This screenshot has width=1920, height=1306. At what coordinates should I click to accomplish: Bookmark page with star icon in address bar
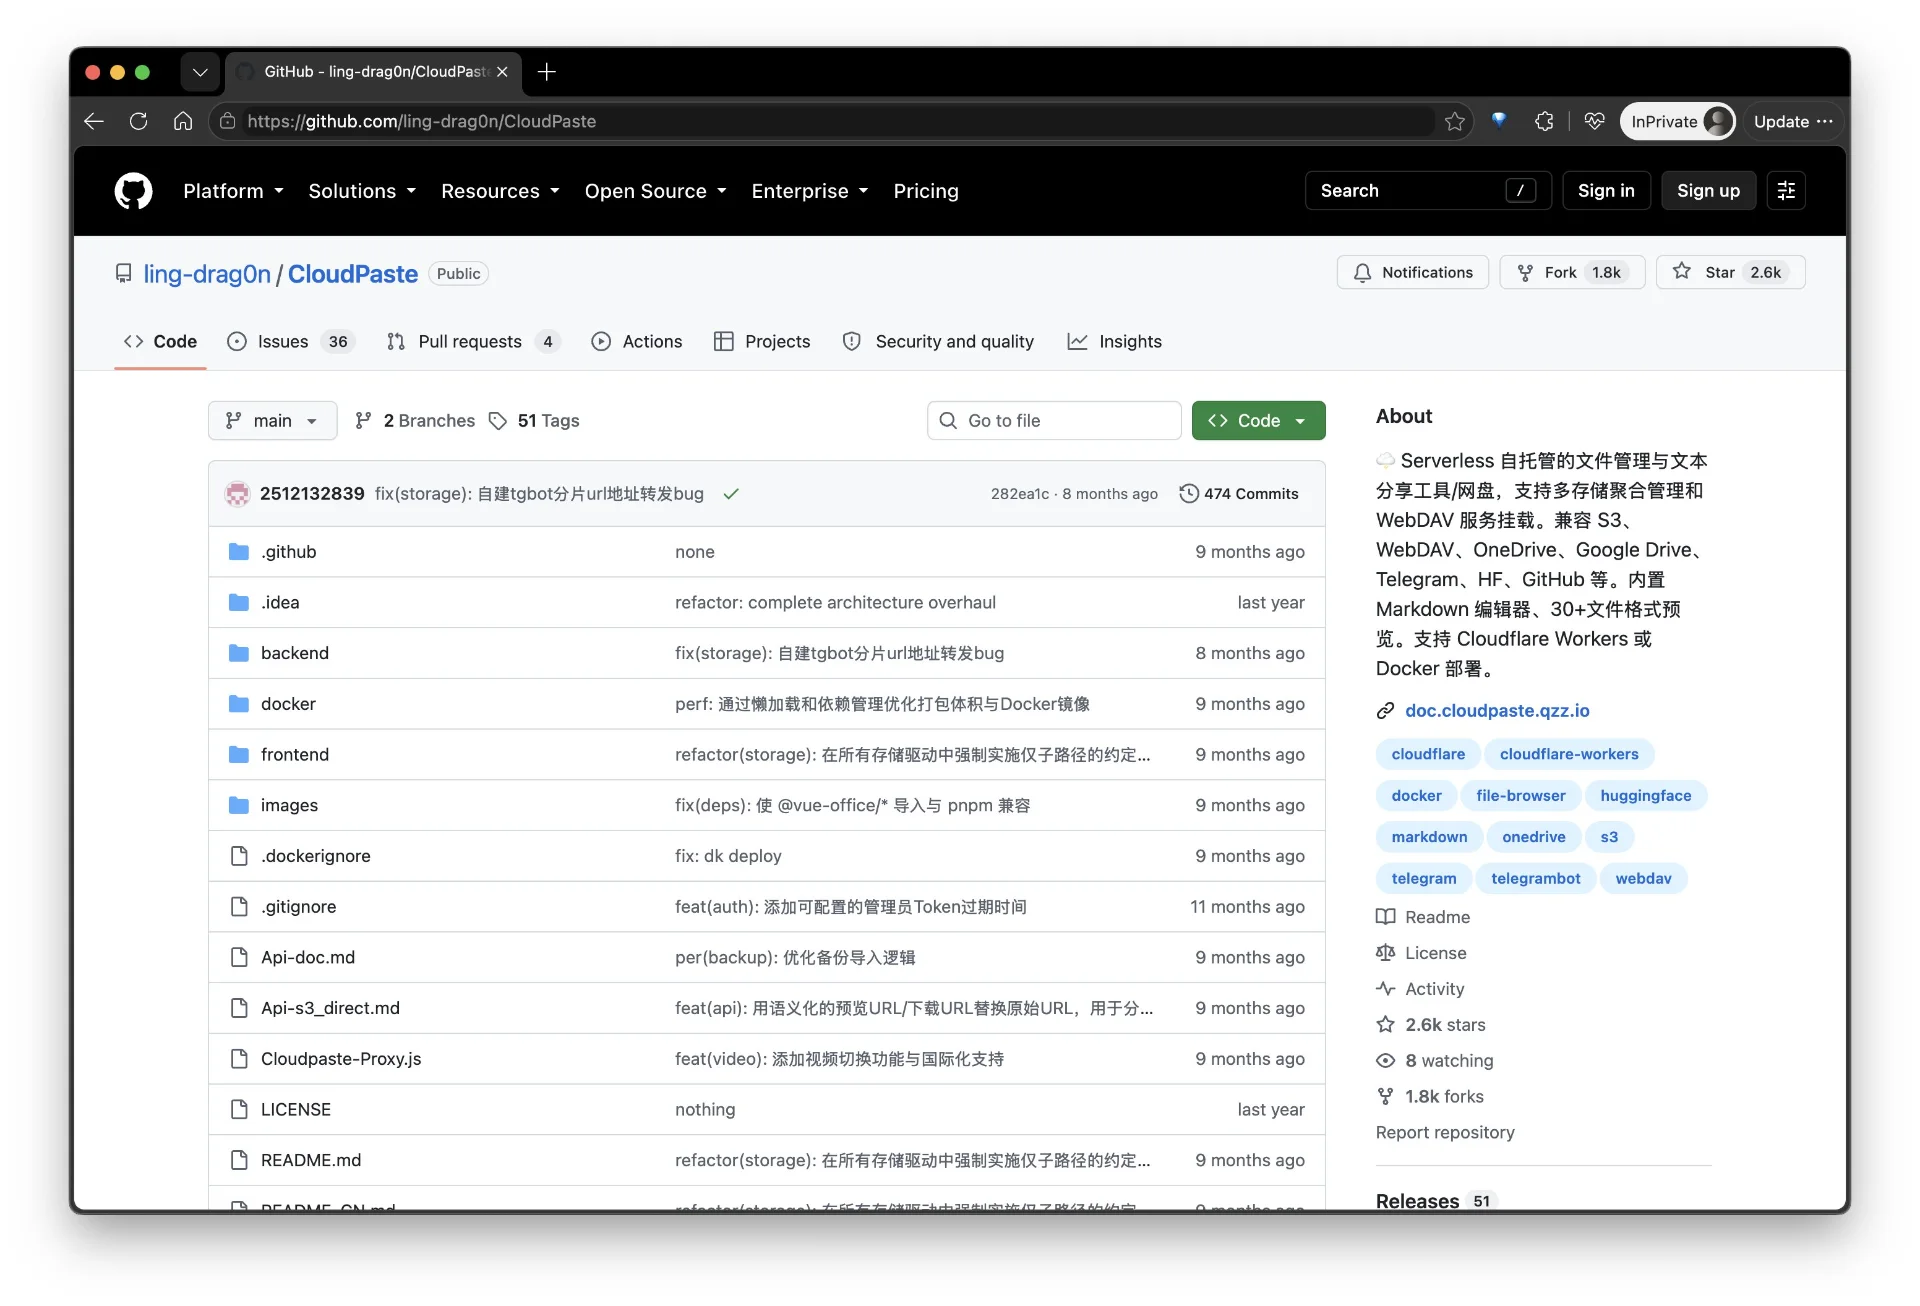(x=1454, y=121)
